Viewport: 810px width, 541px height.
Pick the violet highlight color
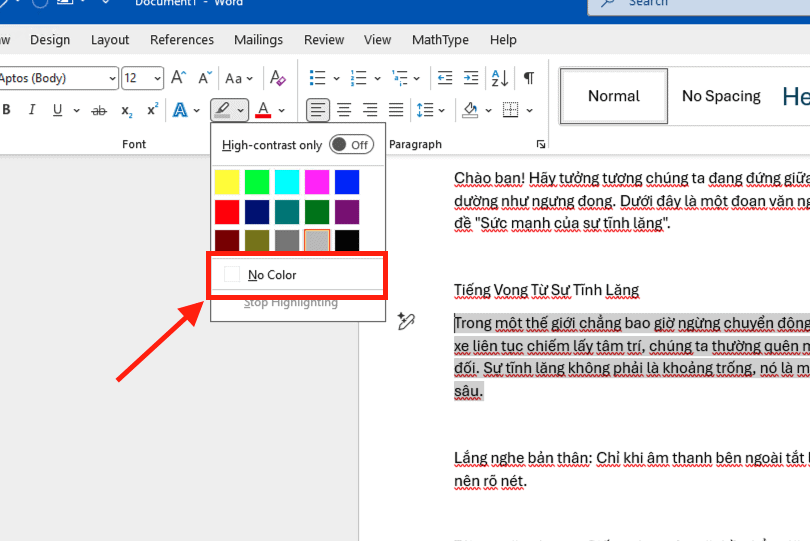pos(347,212)
